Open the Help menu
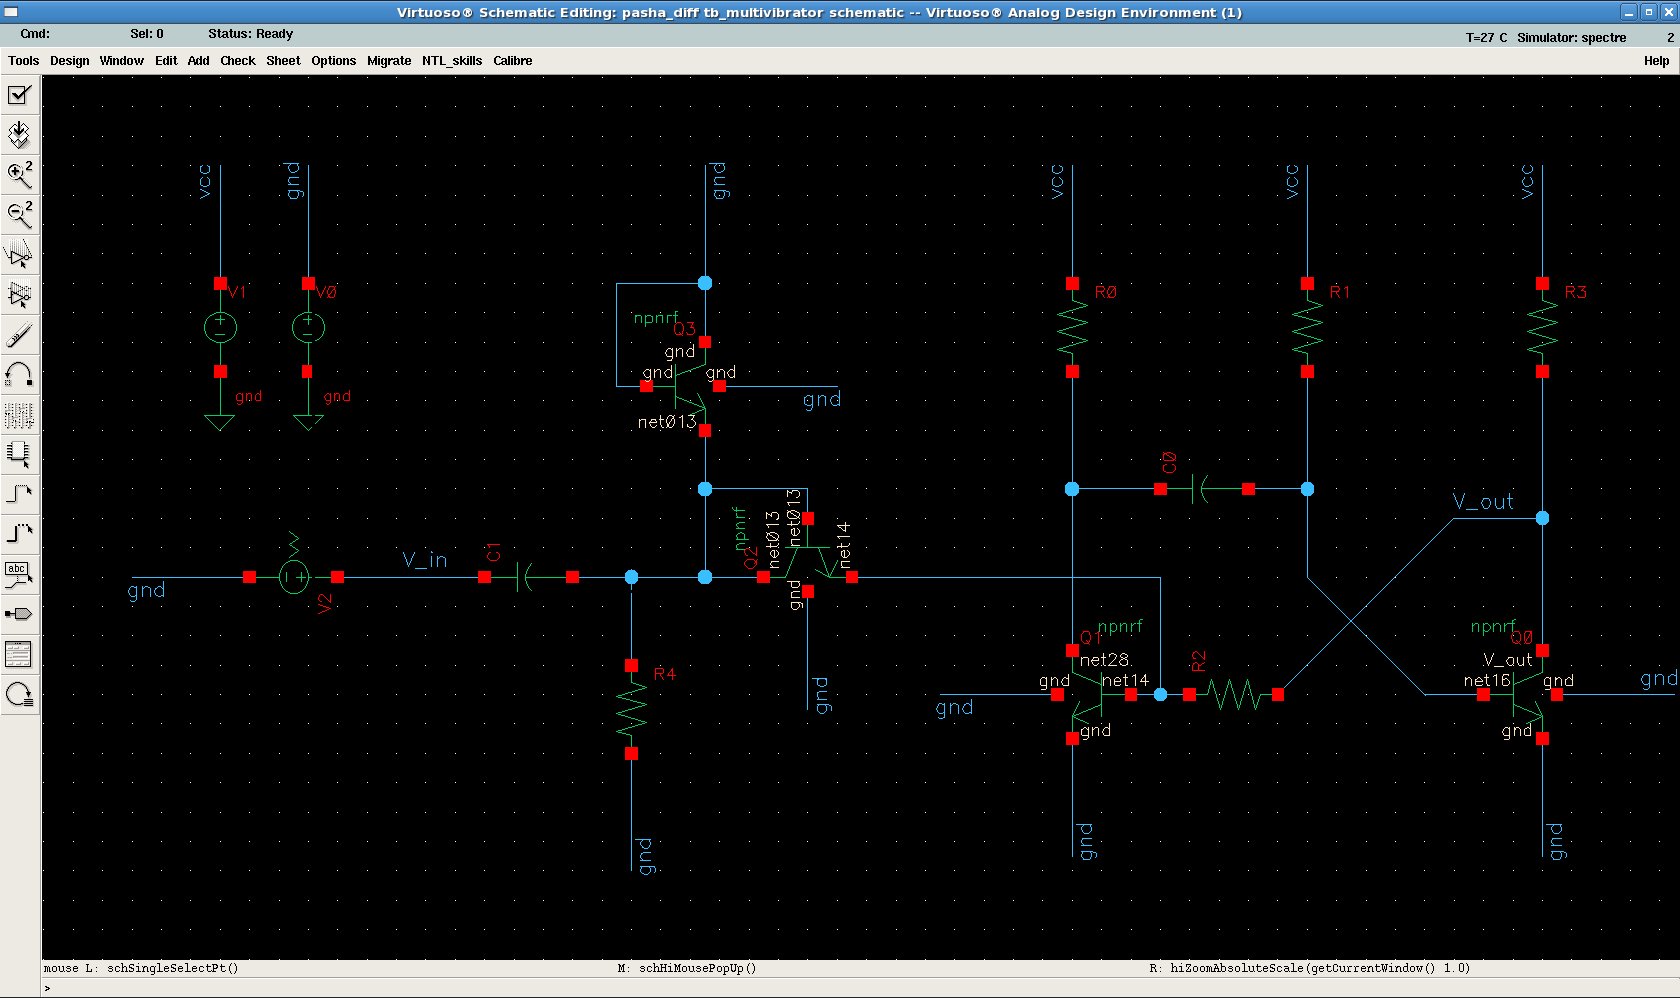Viewport: 1680px width, 998px height. [x=1657, y=61]
